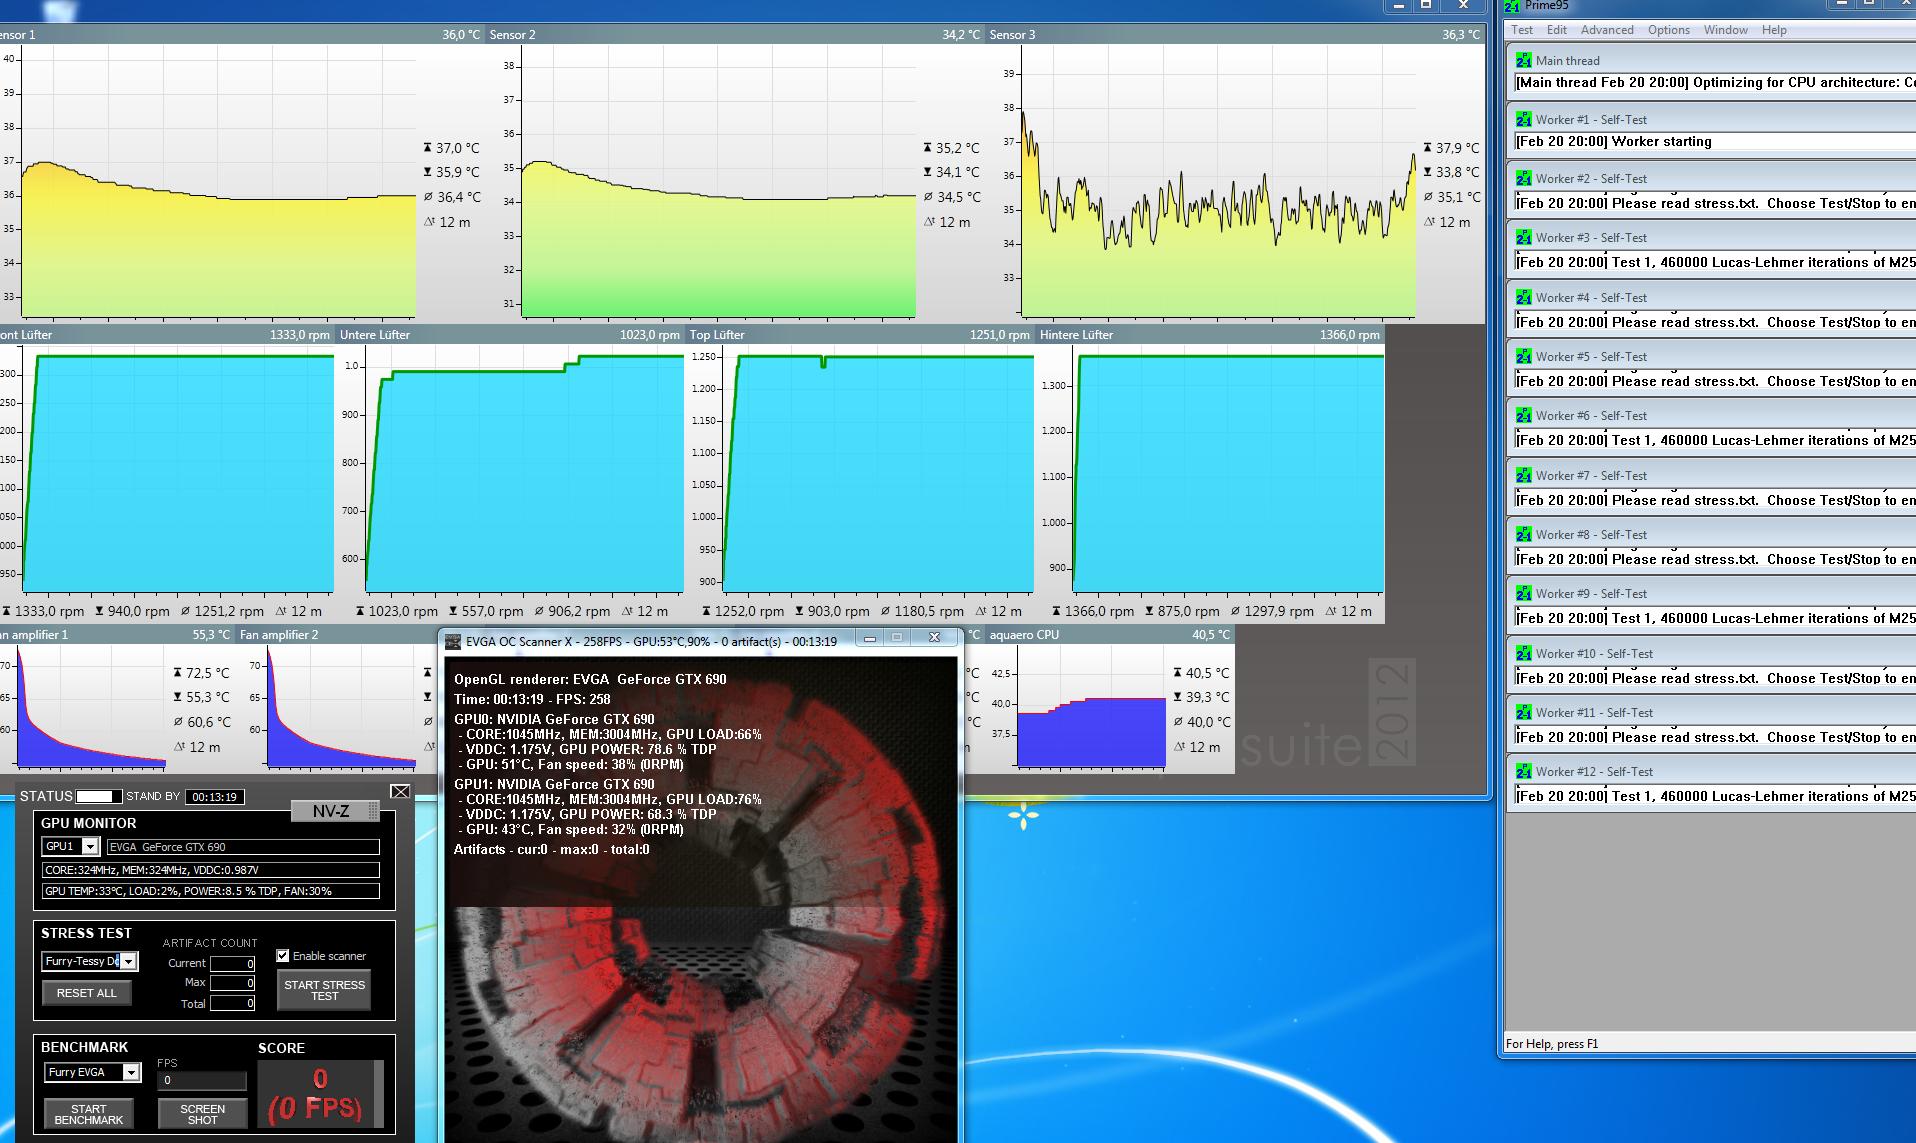Viewport: 1916px width, 1143px height.
Task: Click the Max artifact count field
Action: click(232, 983)
